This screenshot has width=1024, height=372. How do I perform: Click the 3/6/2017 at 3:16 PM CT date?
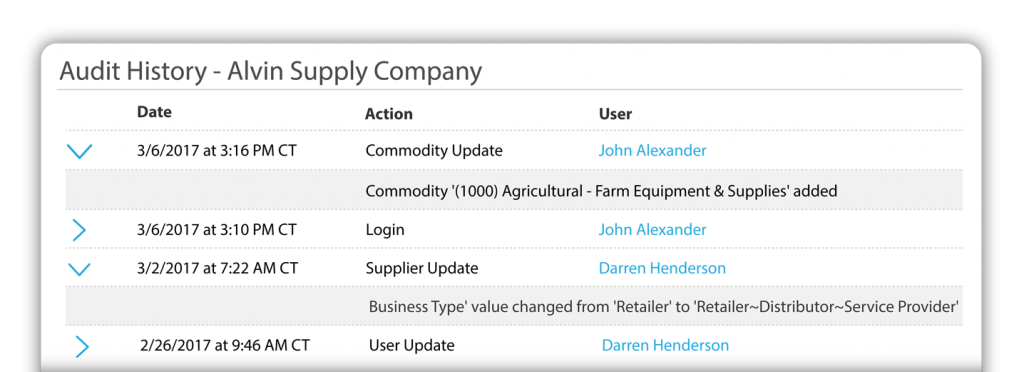pyautogui.click(x=217, y=151)
